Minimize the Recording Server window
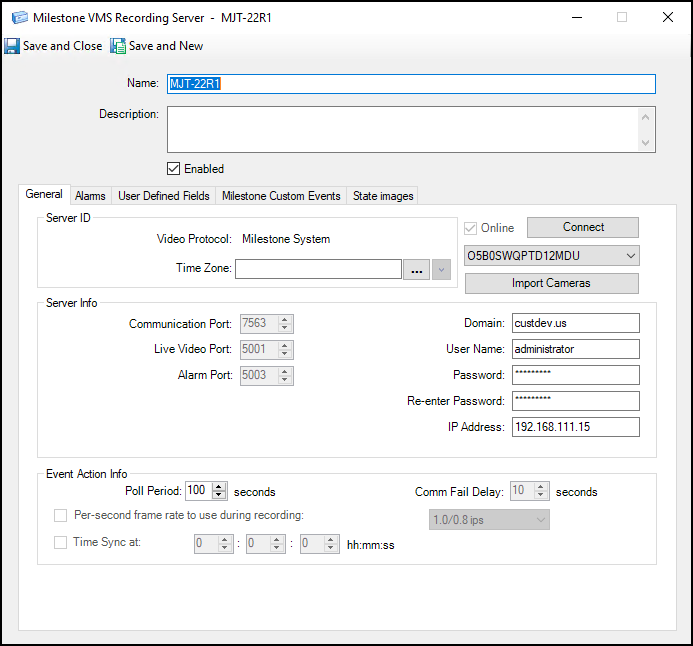The image size is (693, 646). [x=577, y=18]
